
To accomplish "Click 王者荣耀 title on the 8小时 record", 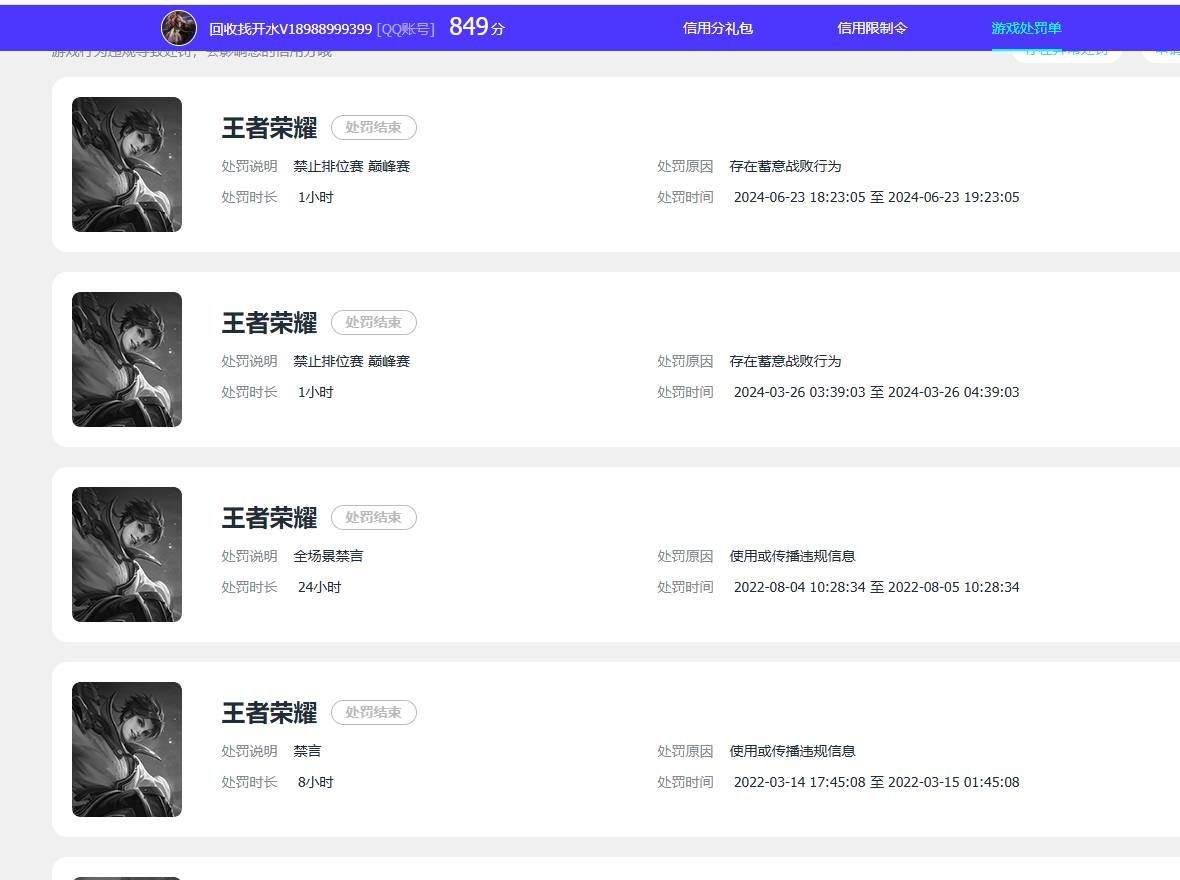I will pyautogui.click(x=269, y=713).
